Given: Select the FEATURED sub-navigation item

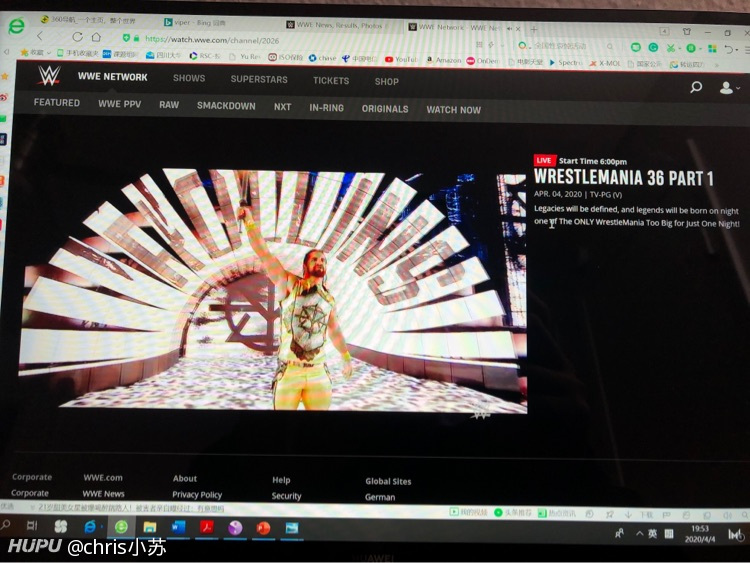Looking at the screenshot, I should click(56, 103).
